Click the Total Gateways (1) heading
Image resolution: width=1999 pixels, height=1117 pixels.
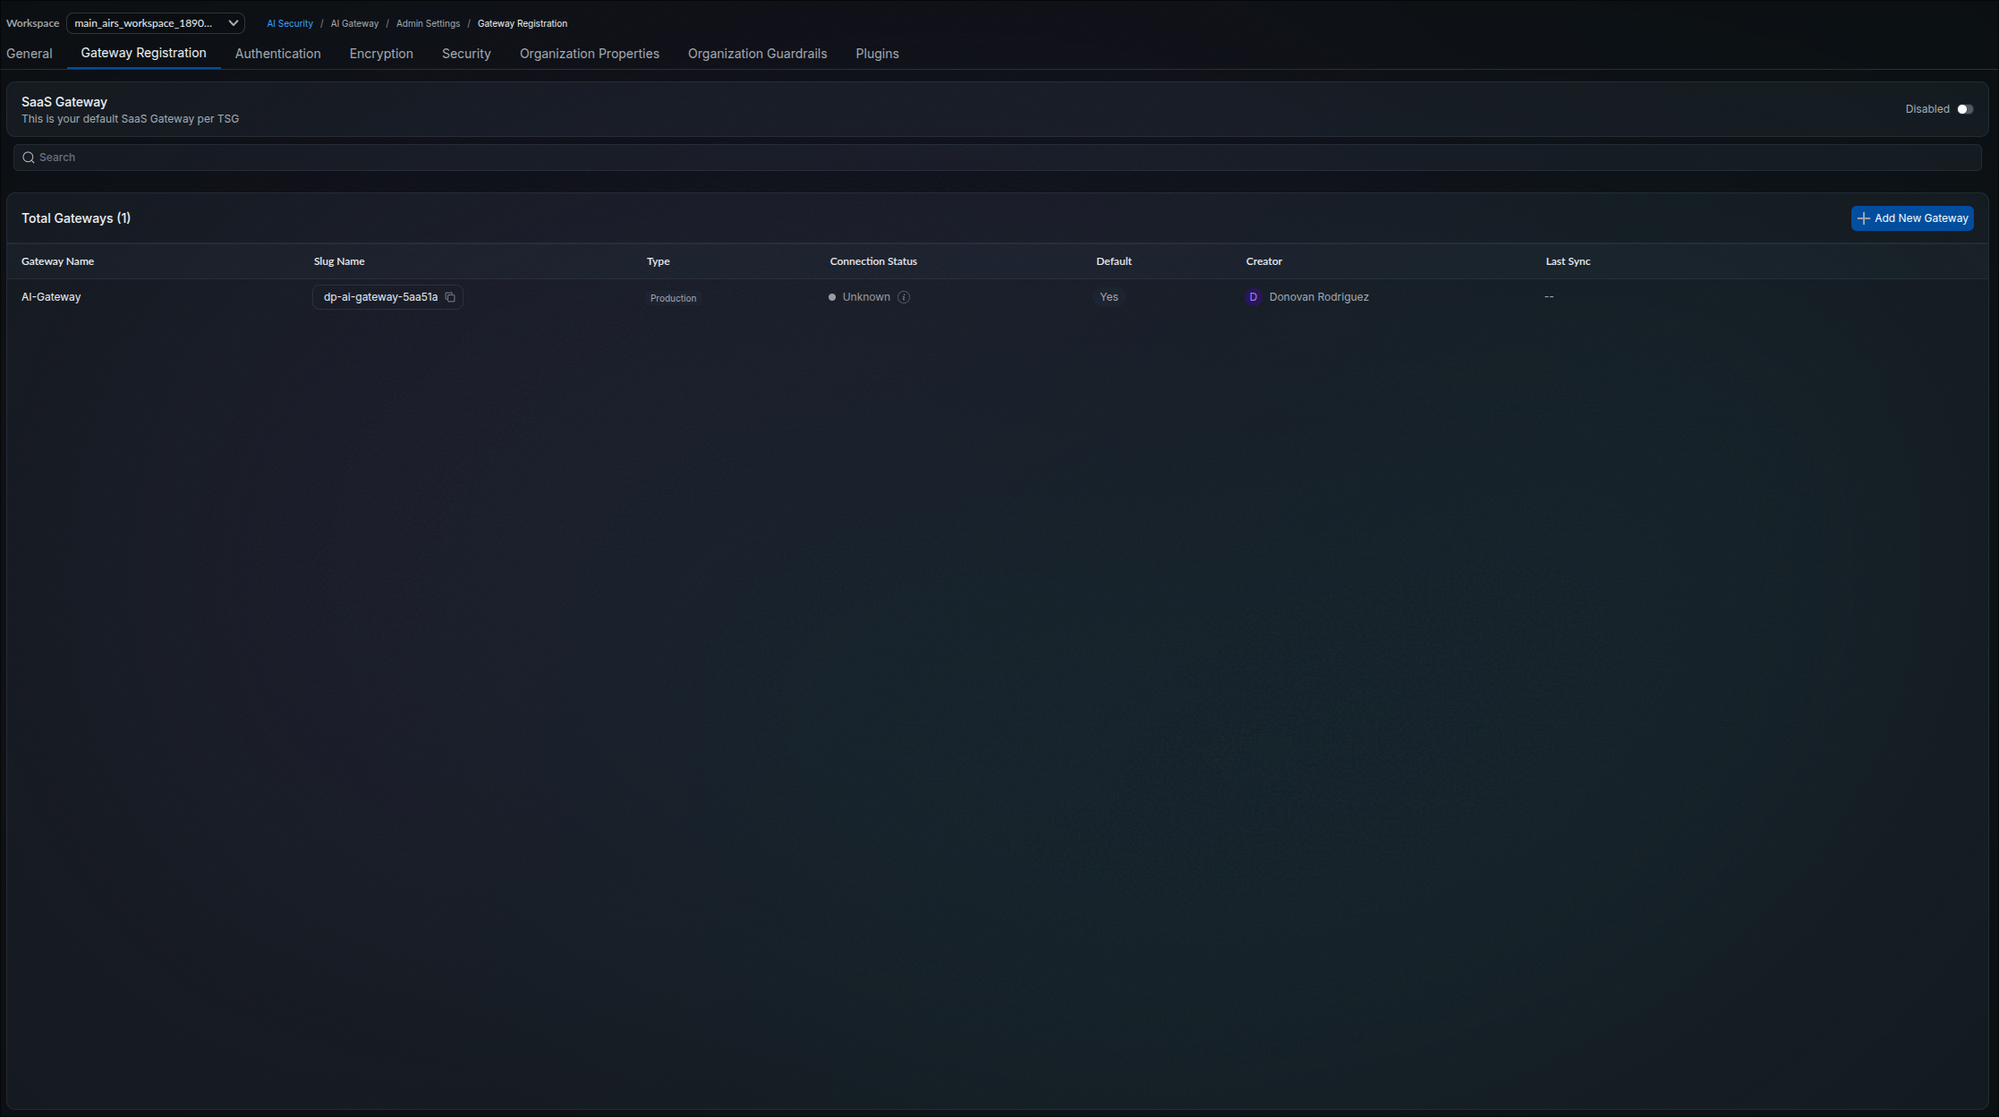[76, 218]
